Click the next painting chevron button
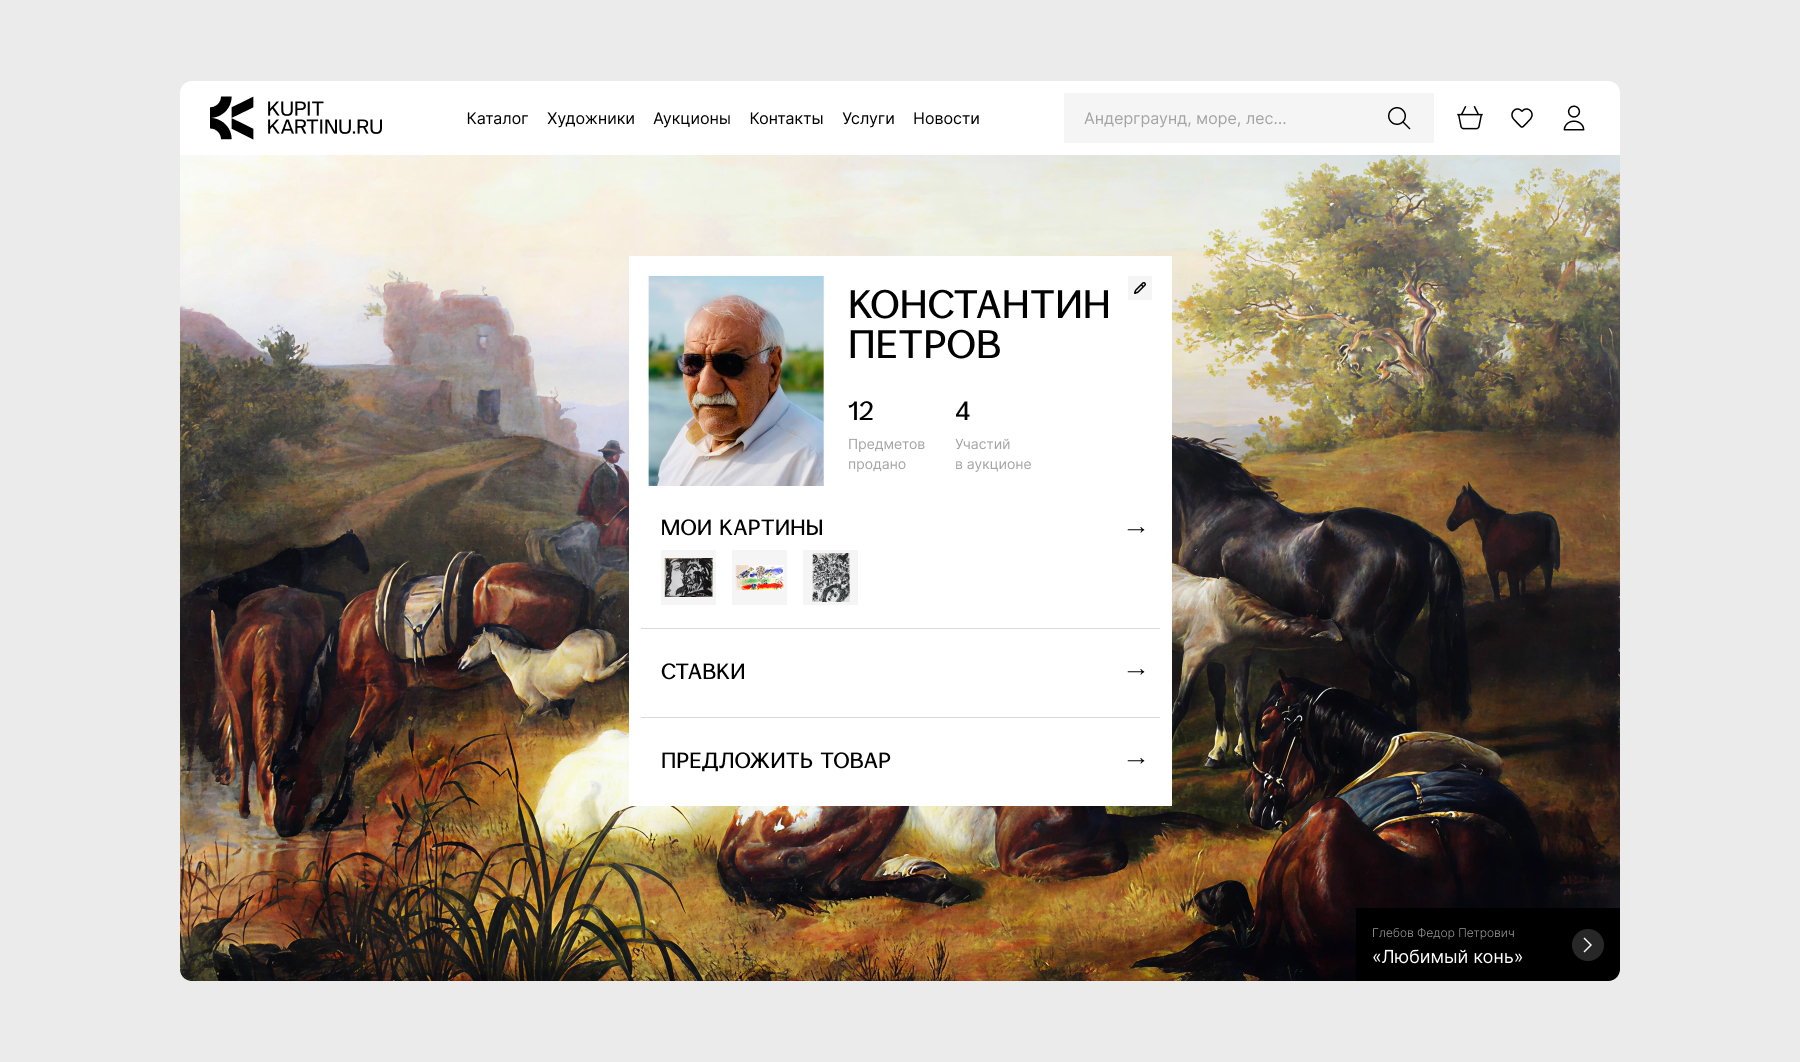1800x1062 pixels. point(1588,945)
